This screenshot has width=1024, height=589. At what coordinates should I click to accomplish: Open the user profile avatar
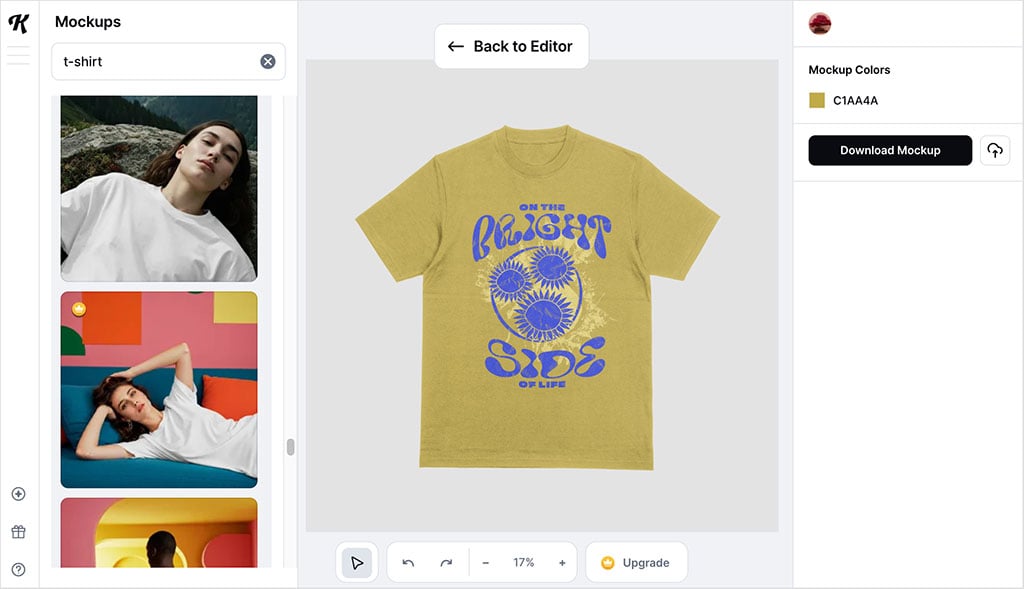pyautogui.click(x=820, y=23)
